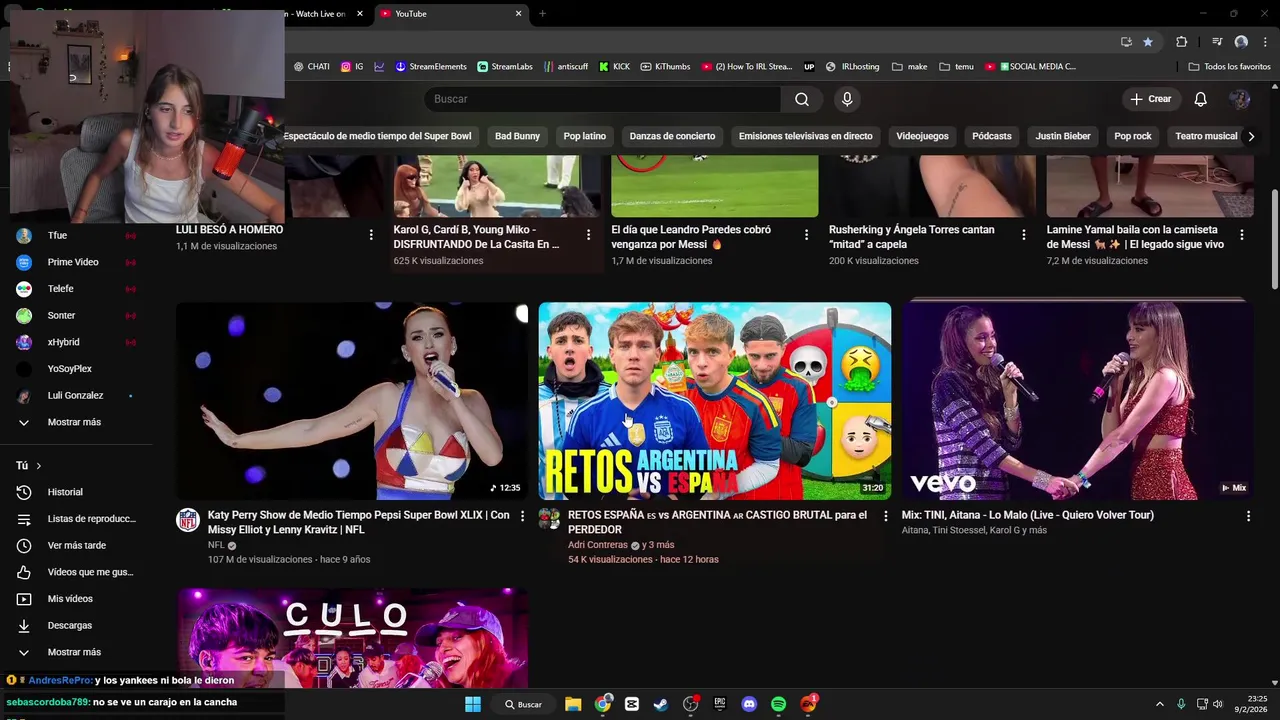Open options for Leandro Paredes video
This screenshot has width=1280, height=720.
tap(806, 235)
